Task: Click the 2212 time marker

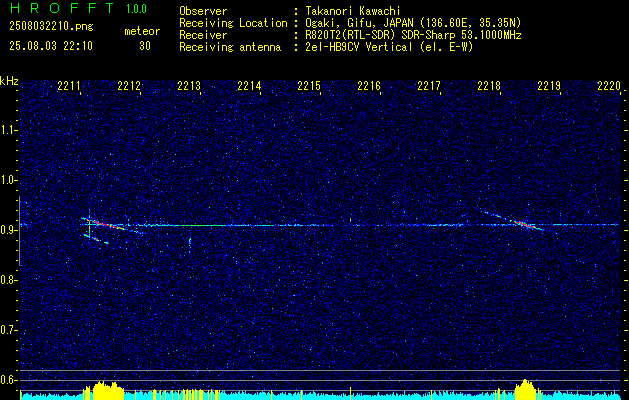Action: 129,86
